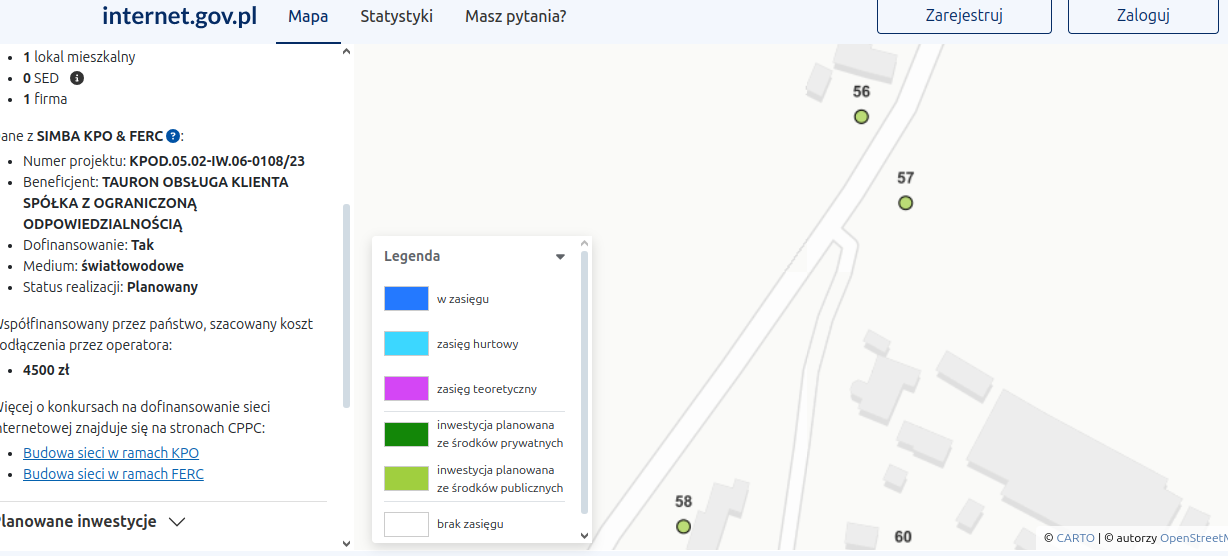1228x556 pixels.
Task: Click the magenta 'zasięg teoretyczny' swatch
Action: pyautogui.click(x=406, y=389)
